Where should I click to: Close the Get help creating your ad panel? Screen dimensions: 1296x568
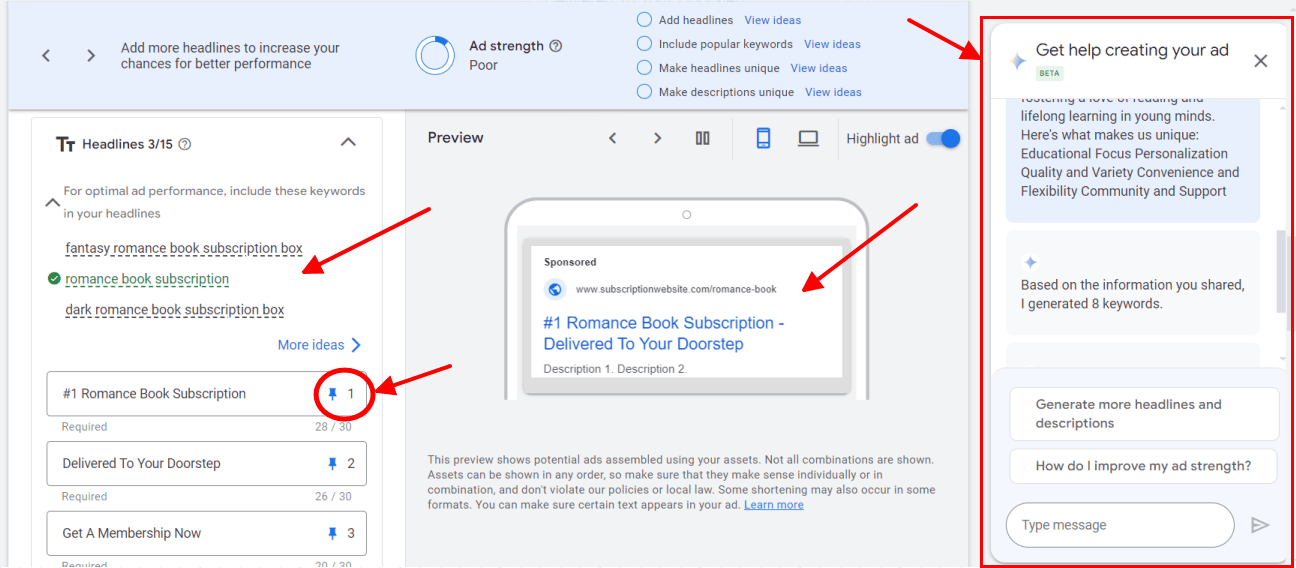tap(1260, 61)
